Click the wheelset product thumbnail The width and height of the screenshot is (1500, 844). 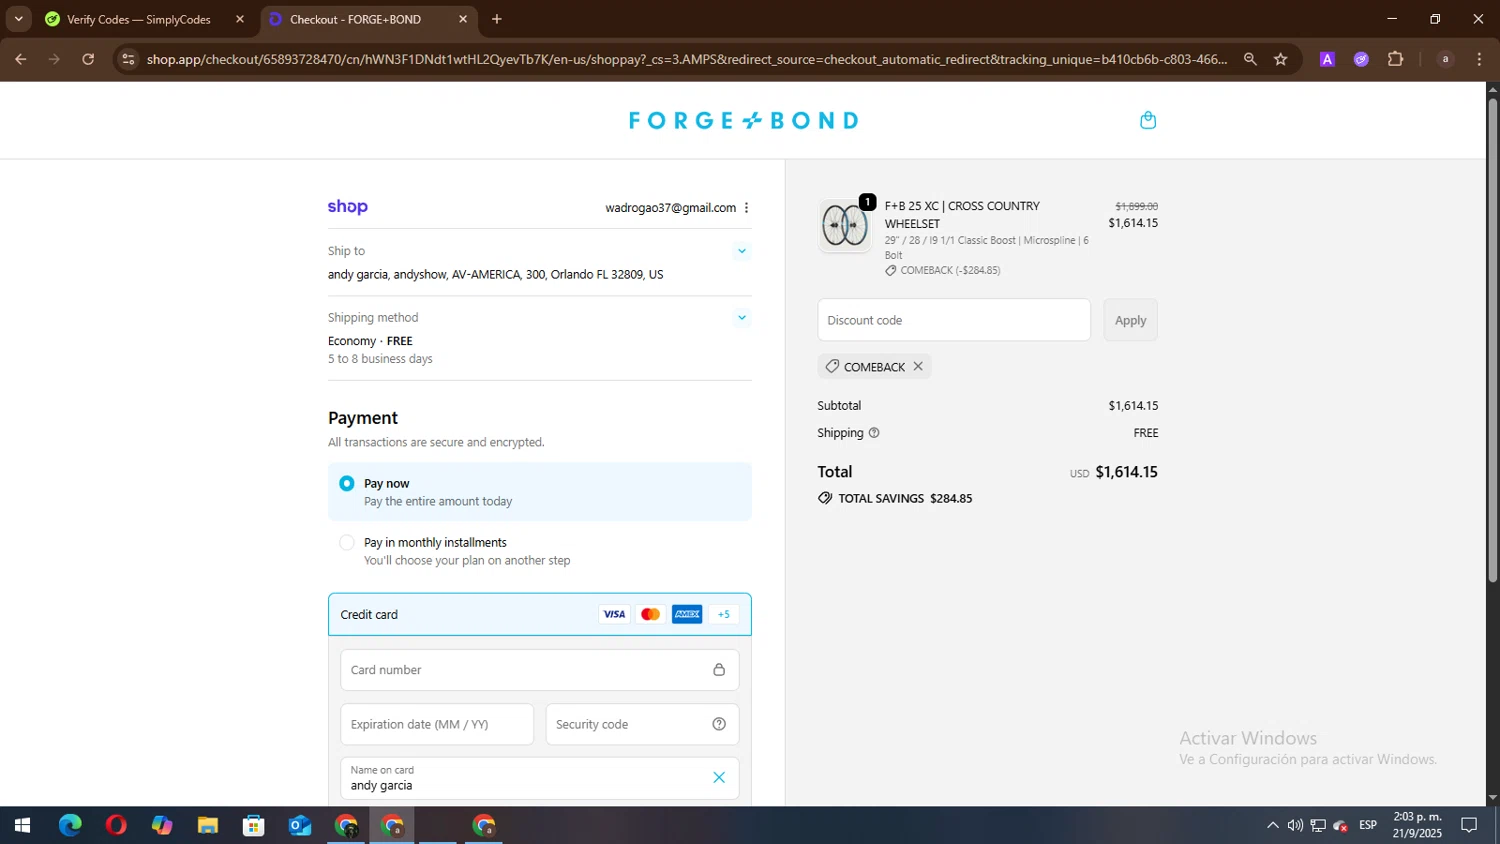(x=845, y=225)
